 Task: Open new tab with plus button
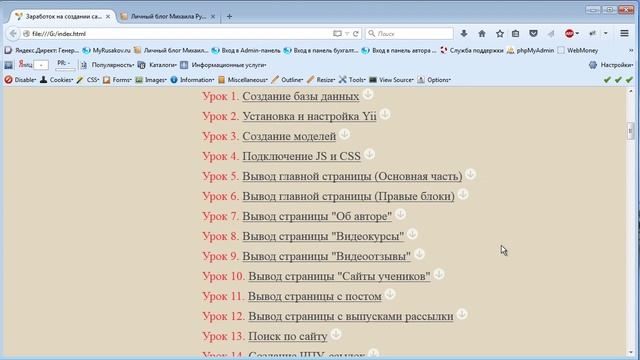(229, 17)
